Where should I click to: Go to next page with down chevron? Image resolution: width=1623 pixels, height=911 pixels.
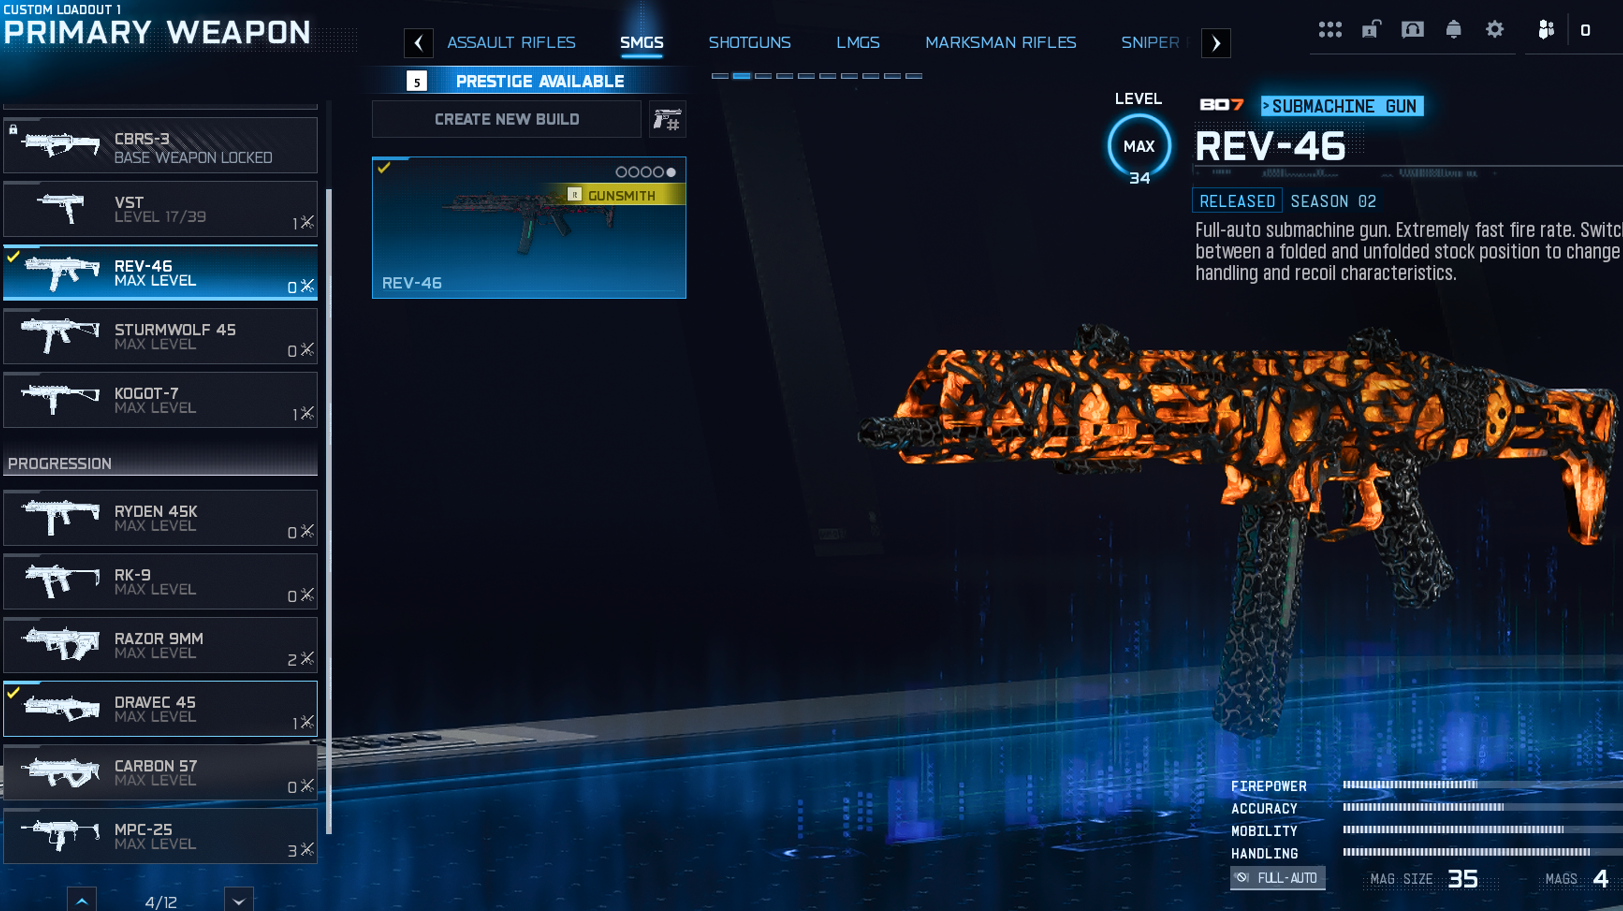click(x=239, y=900)
